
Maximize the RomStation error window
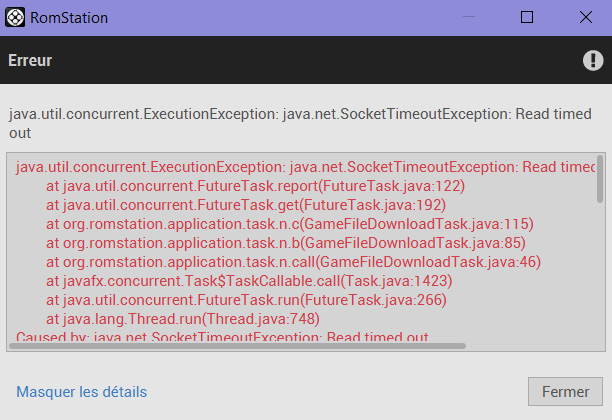[527, 17]
